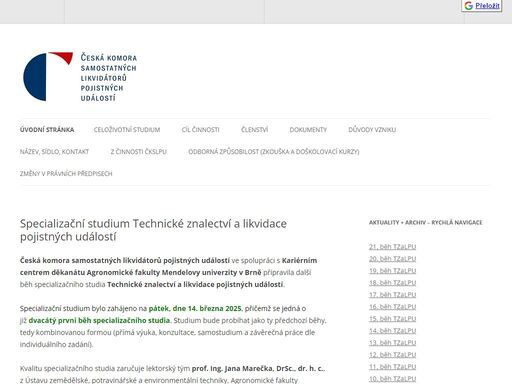The width and height of the screenshot is (512, 384).
Task: Open the 17. běh TZaLPU link
Action: (392, 295)
